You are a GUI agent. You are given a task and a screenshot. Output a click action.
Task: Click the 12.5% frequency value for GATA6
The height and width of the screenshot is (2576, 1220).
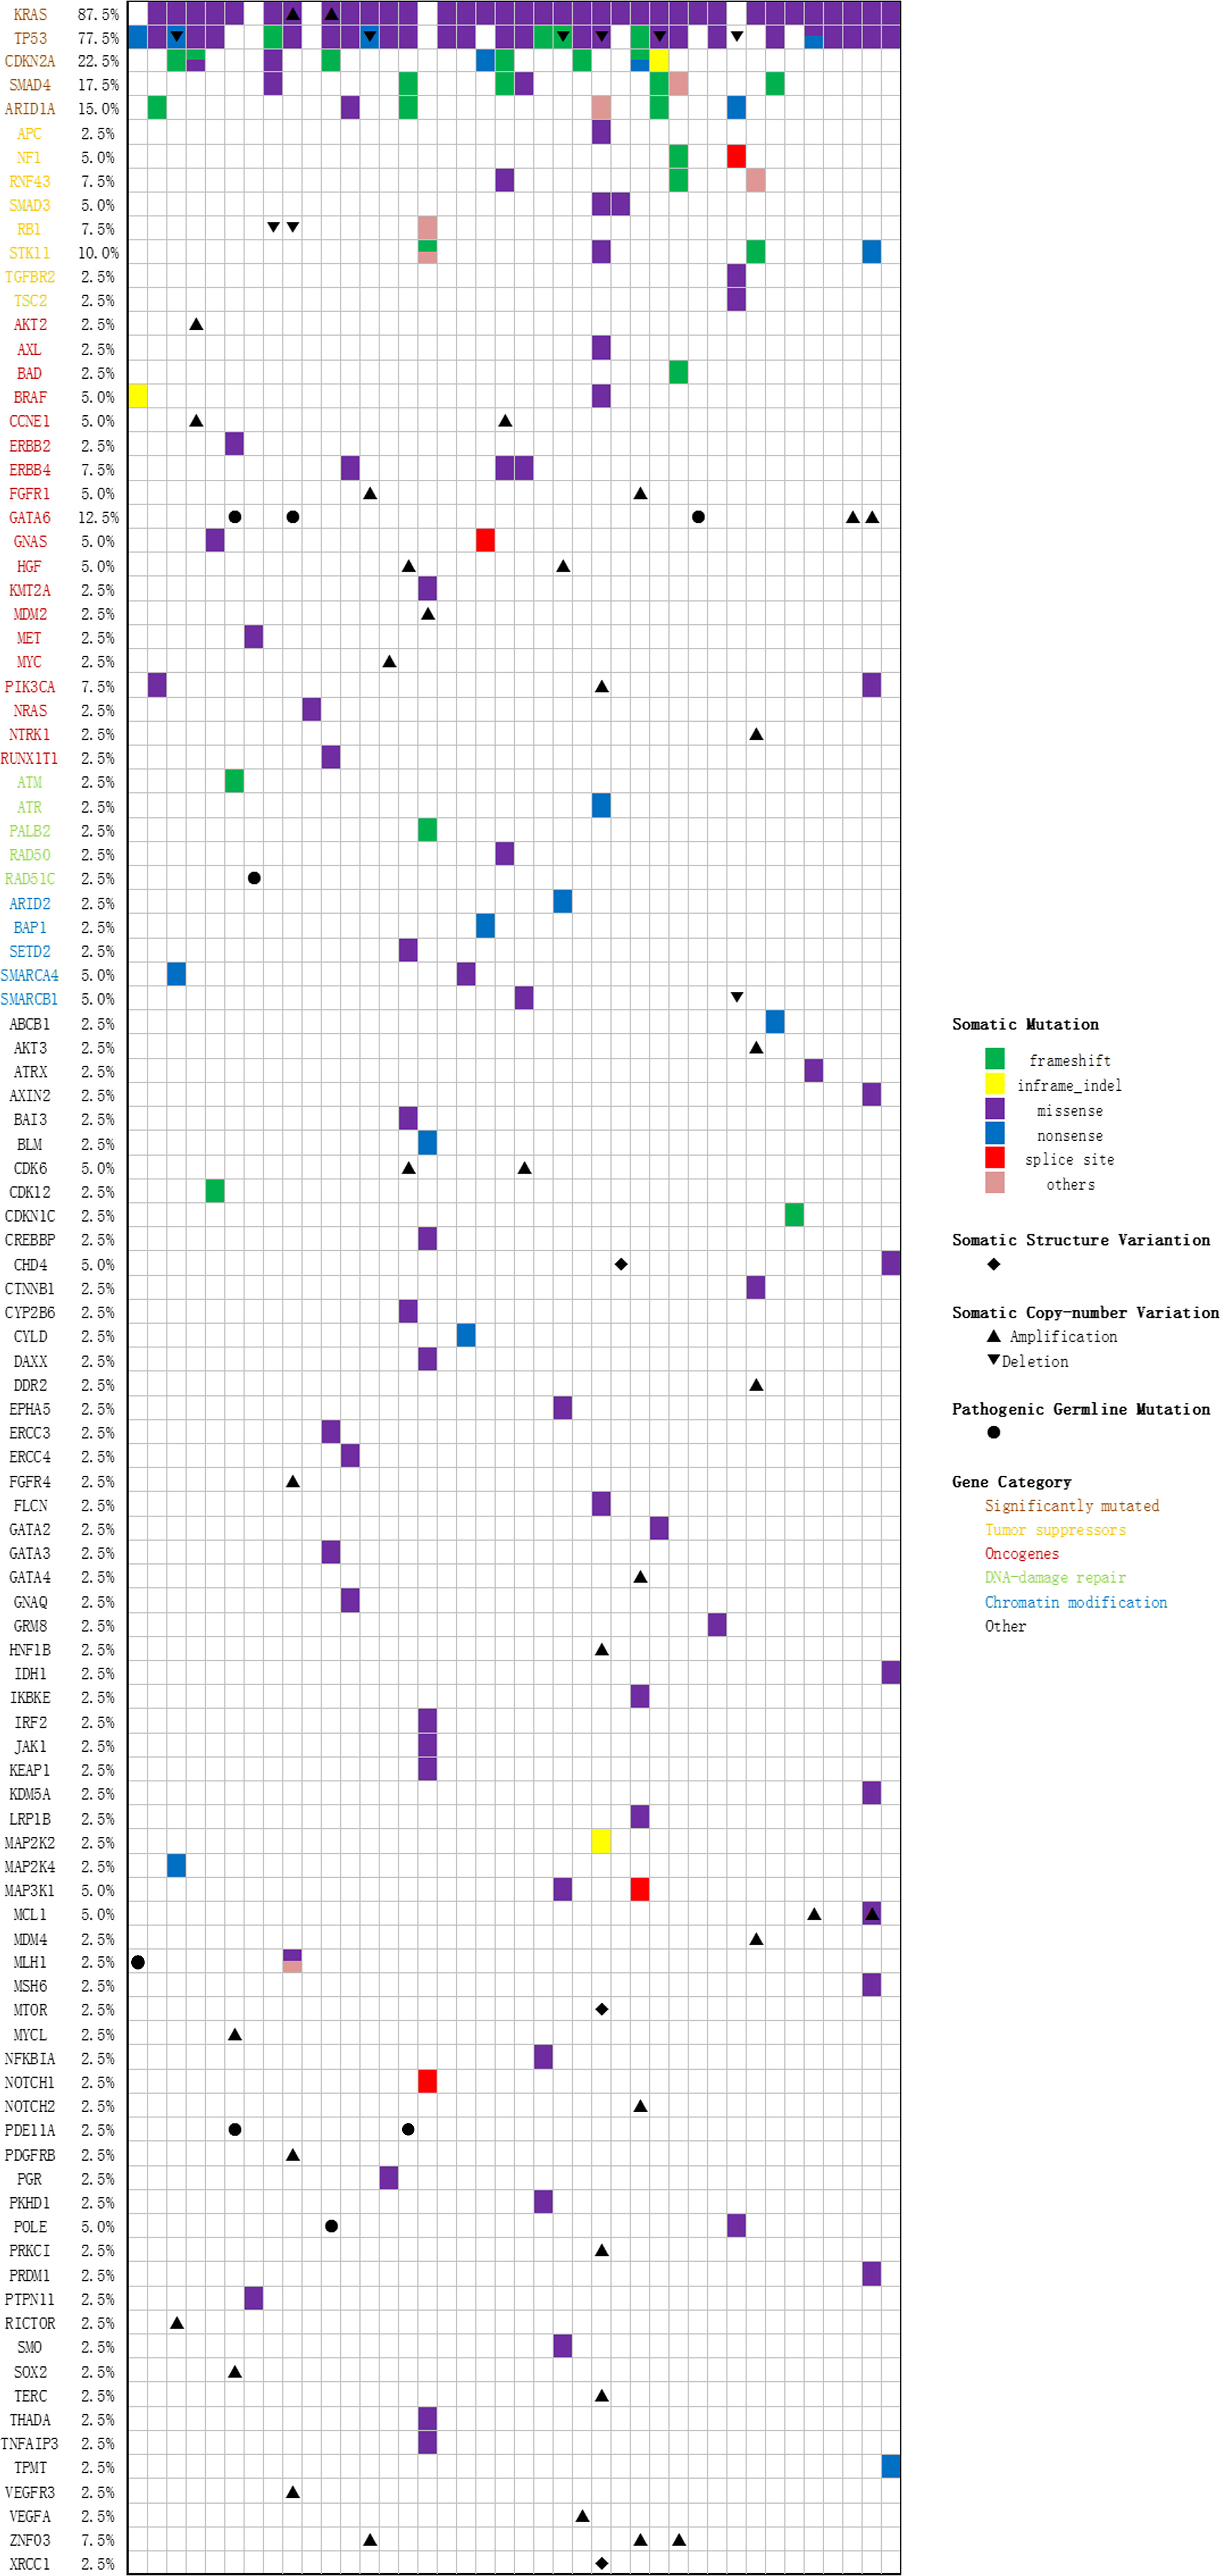(98, 517)
